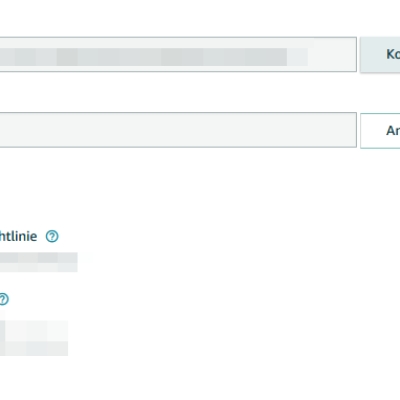Click the 'Ko' button beside the first field
This screenshot has width=400, height=400.
pyautogui.click(x=380, y=54)
